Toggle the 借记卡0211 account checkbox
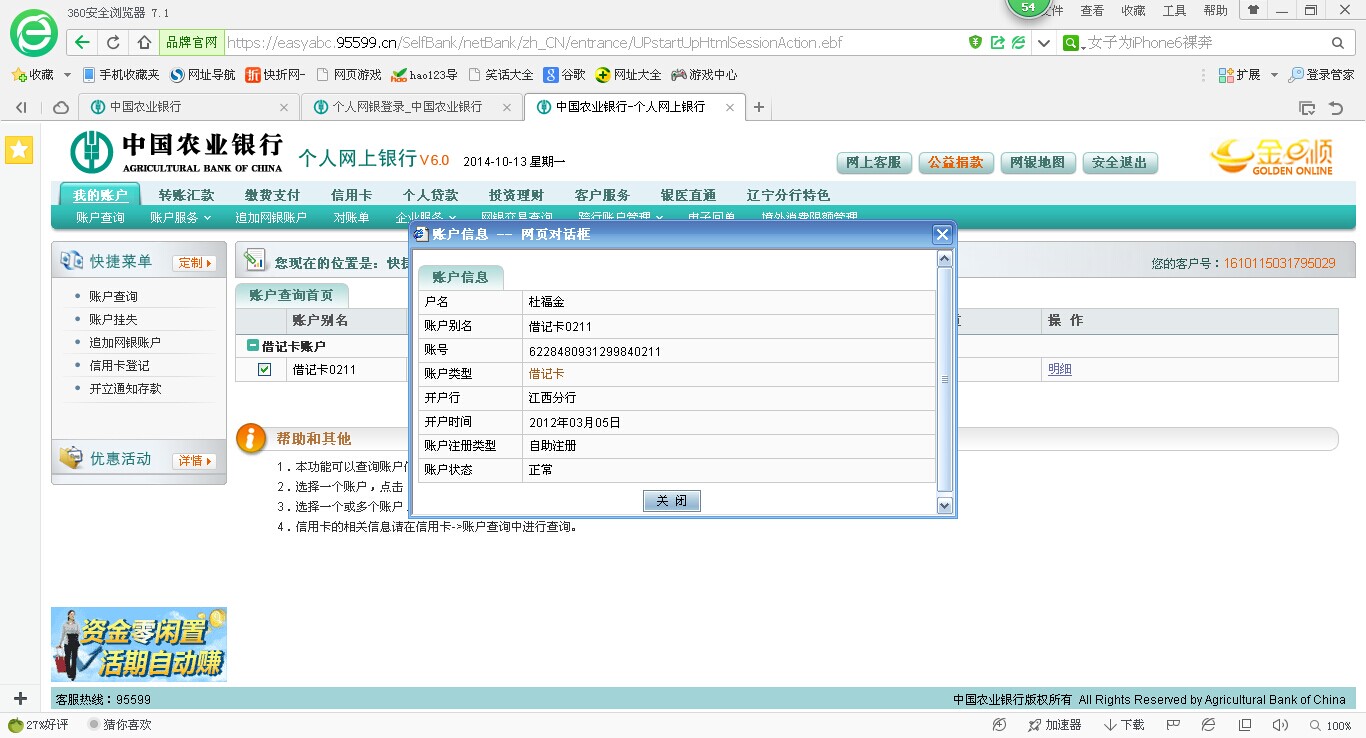The width and height of the screenshot is (1366, 738). tap(264, 370)
